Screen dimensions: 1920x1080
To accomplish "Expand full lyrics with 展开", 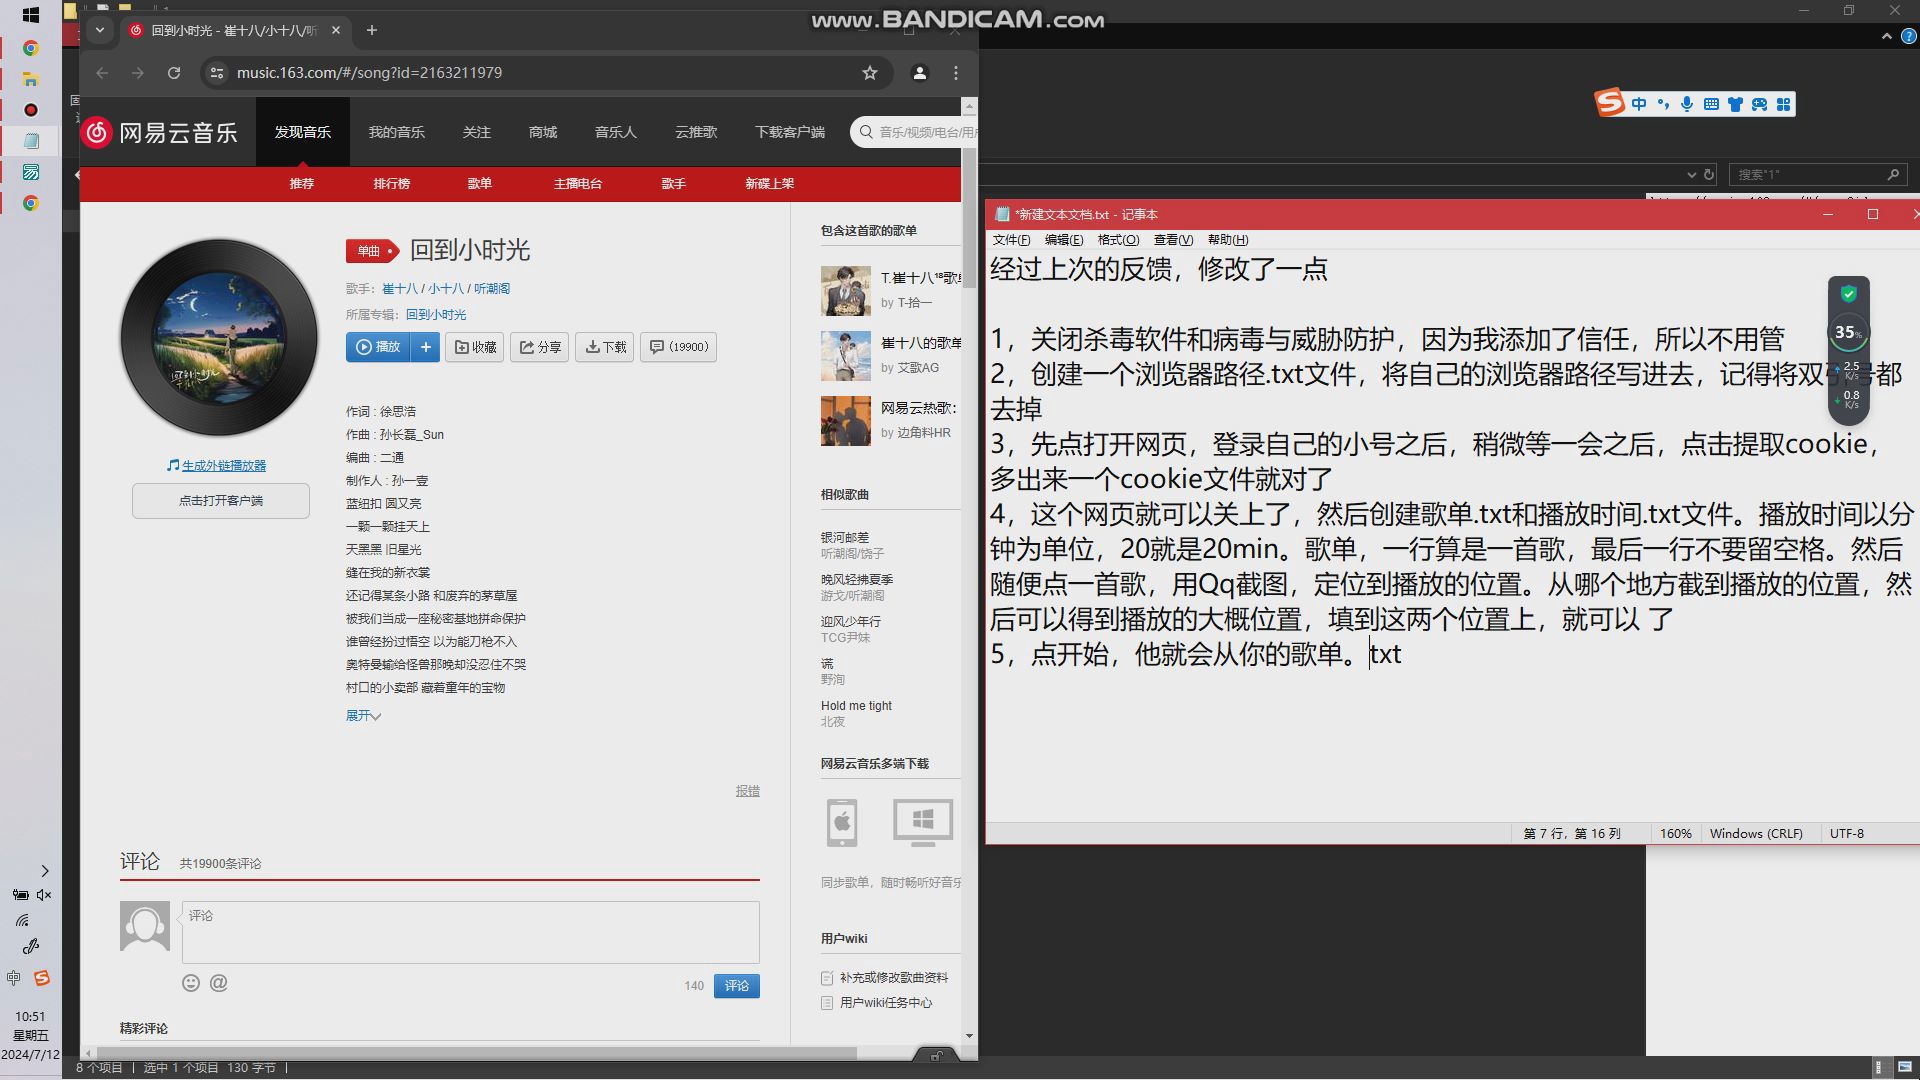I will coord(363,716).
